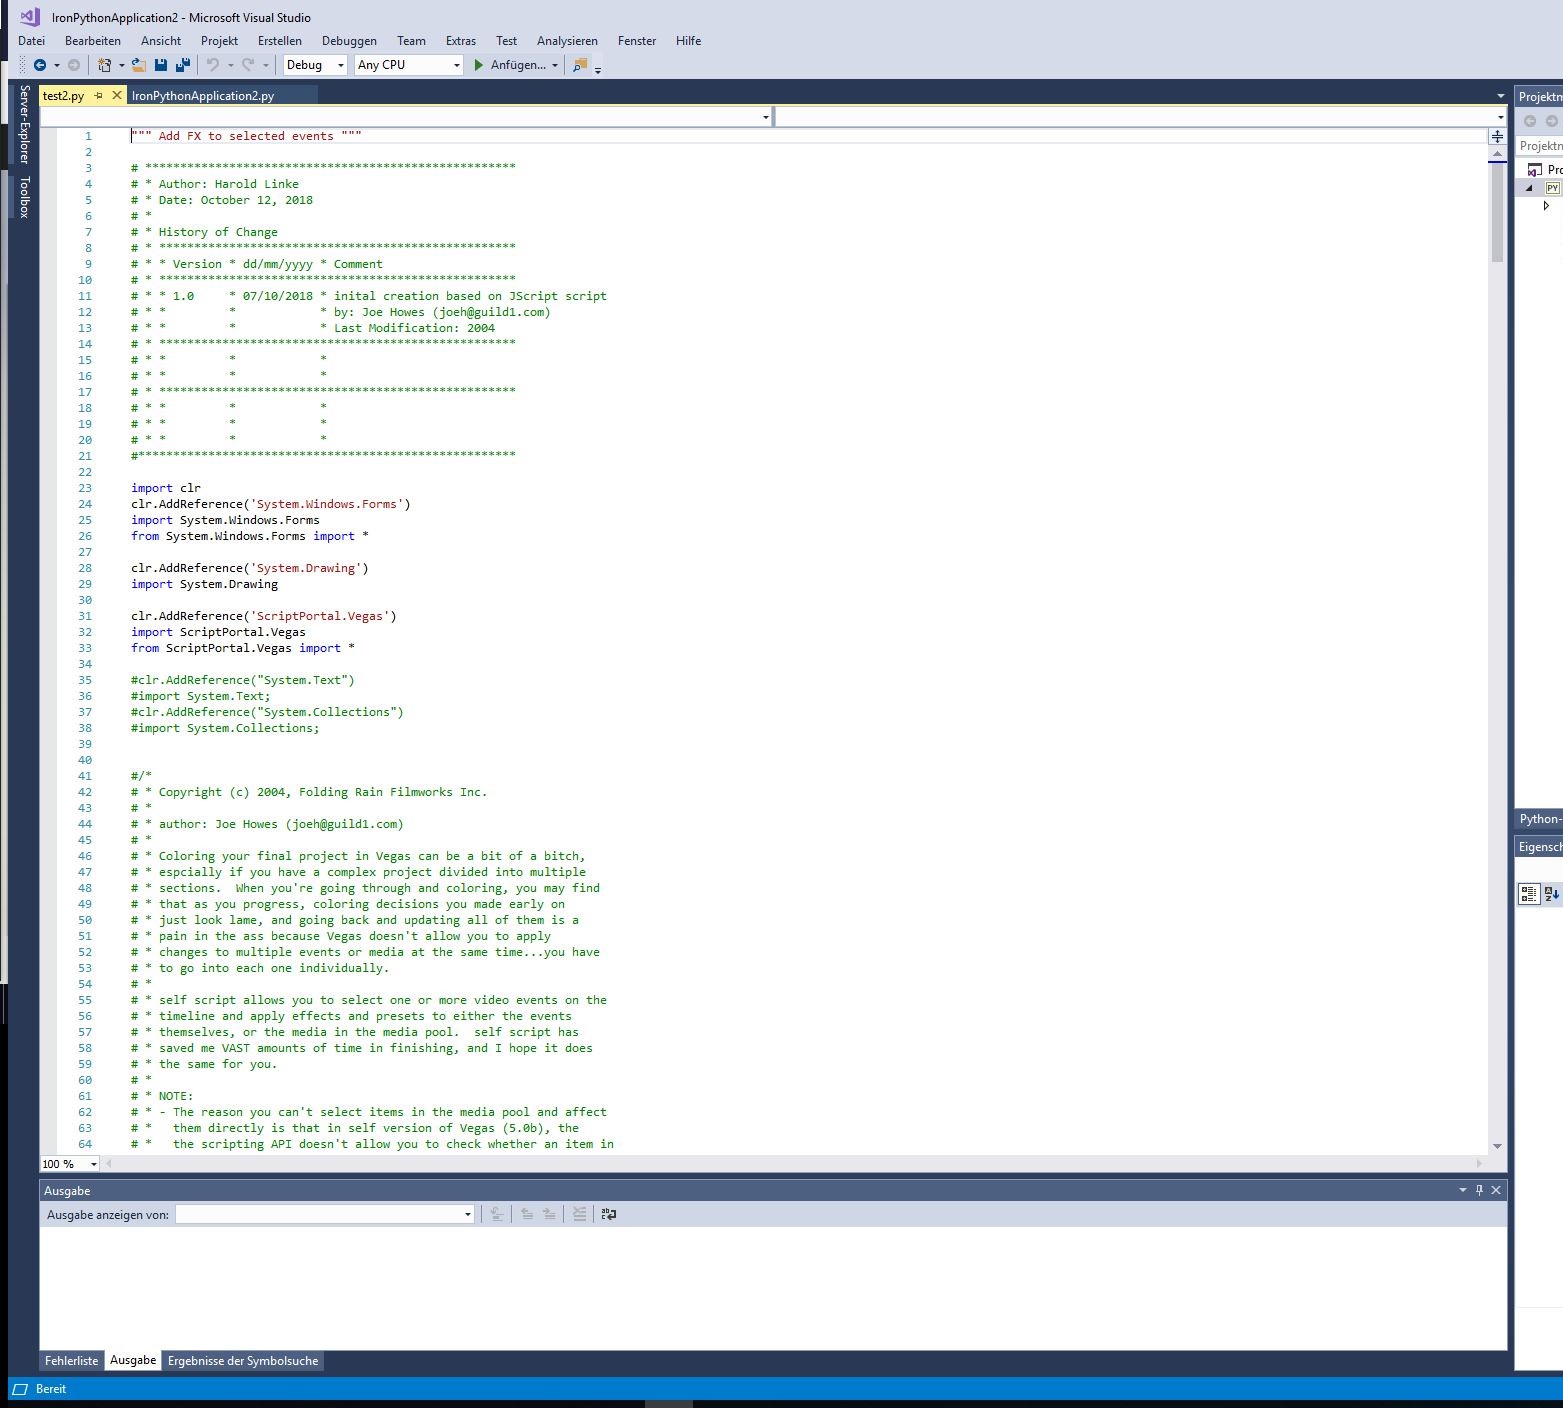This screenshot has width=1563, height=1408.
Task: Toggle auto-hide pin of the Ausgabe panel
Action: 1479,1190
